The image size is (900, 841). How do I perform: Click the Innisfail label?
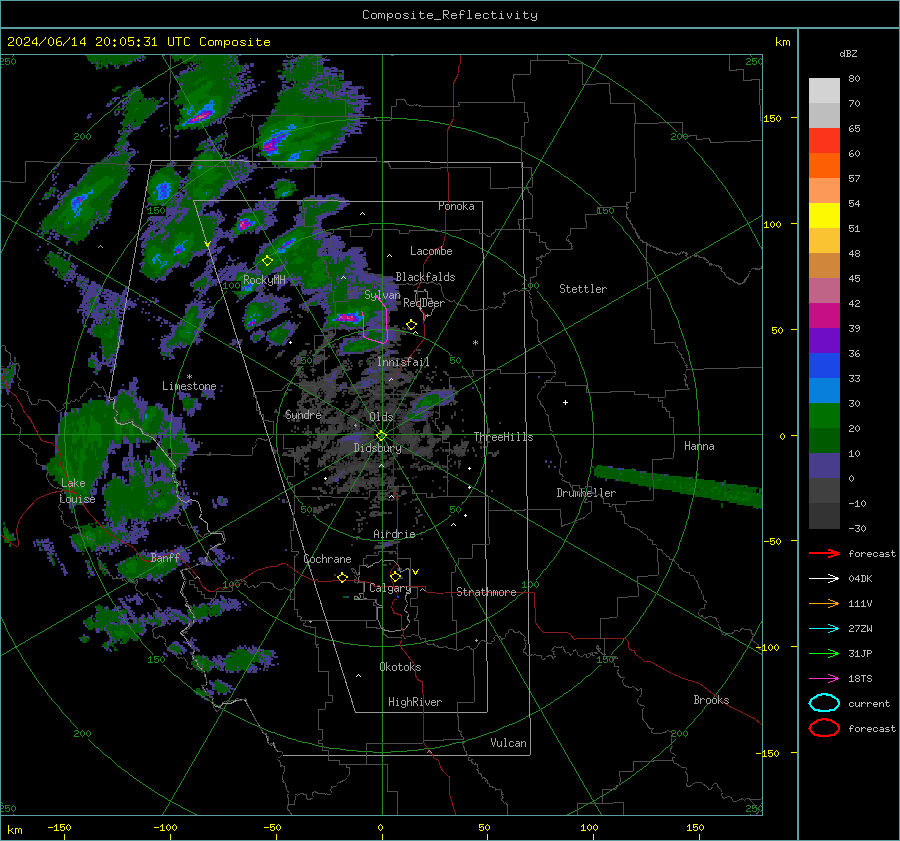pyautogui.click(x=403, y=362)
